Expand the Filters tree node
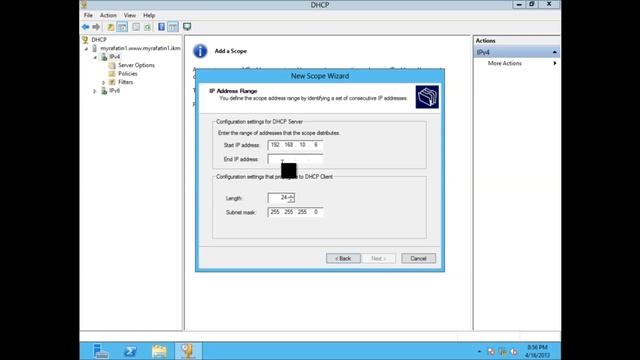This screenshot has height=360, width=640. (x=103, y=82)
